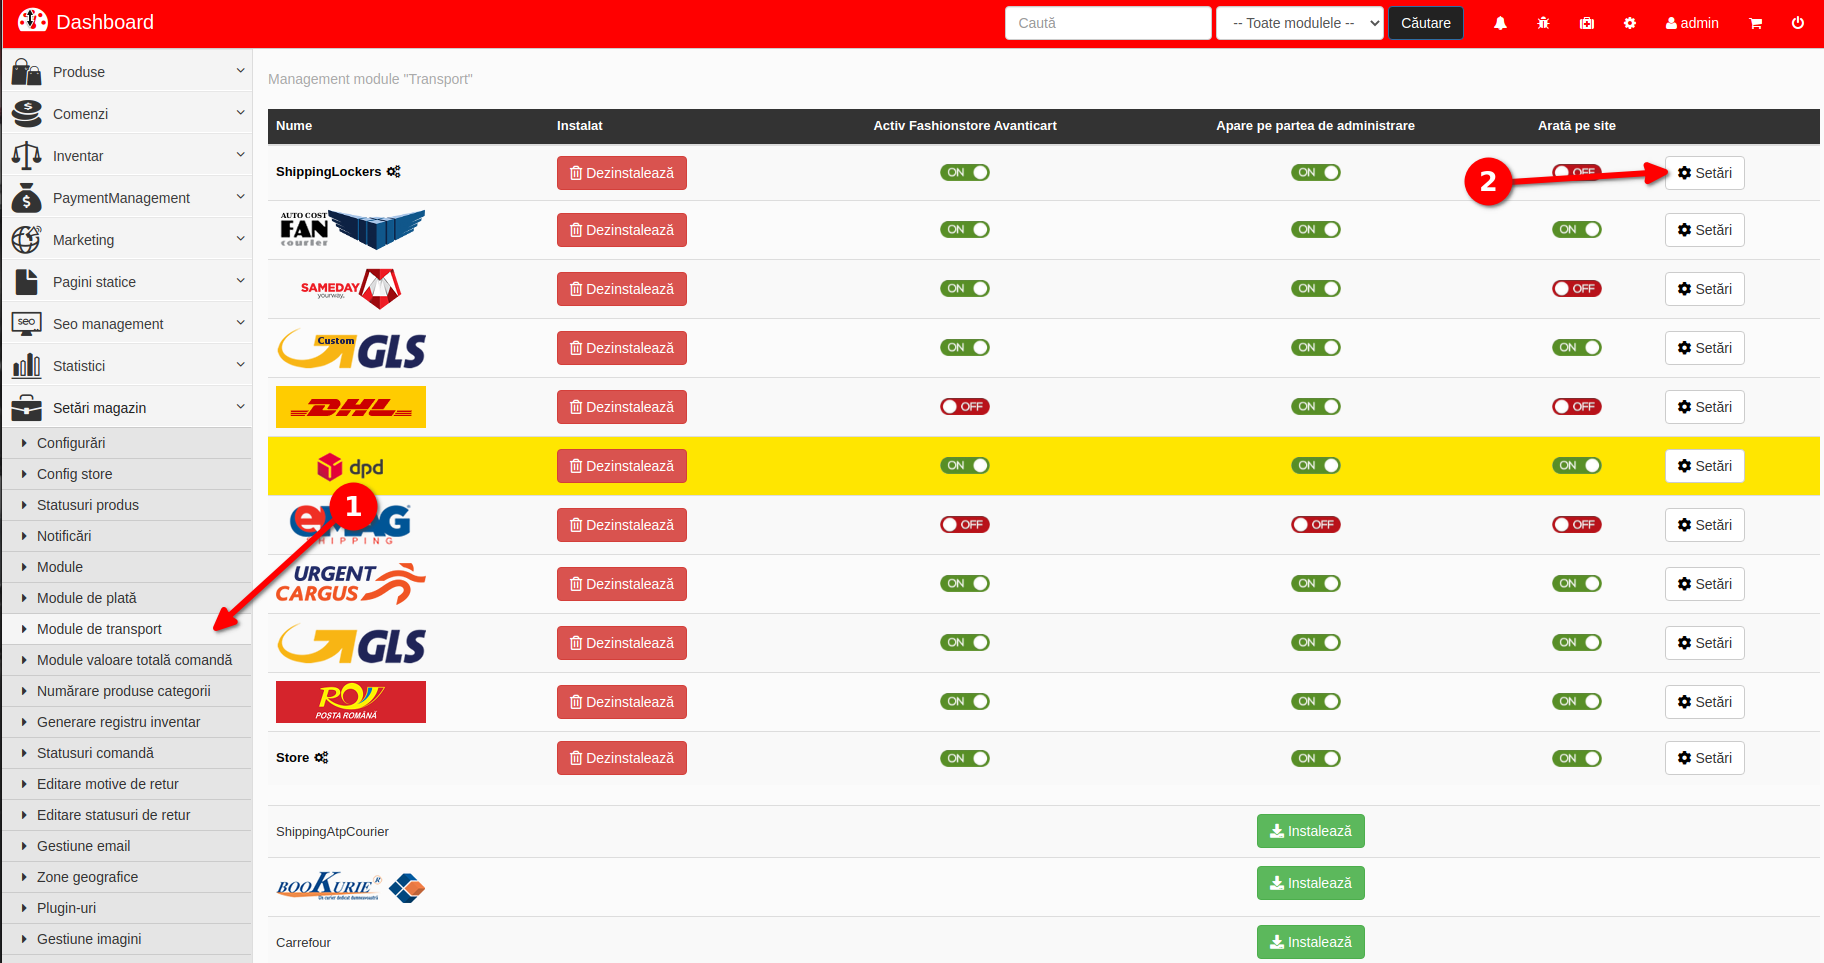Open the shopping cart icon in header
The width and height of the screenshot is (1824, 963).
(1755, 23)
